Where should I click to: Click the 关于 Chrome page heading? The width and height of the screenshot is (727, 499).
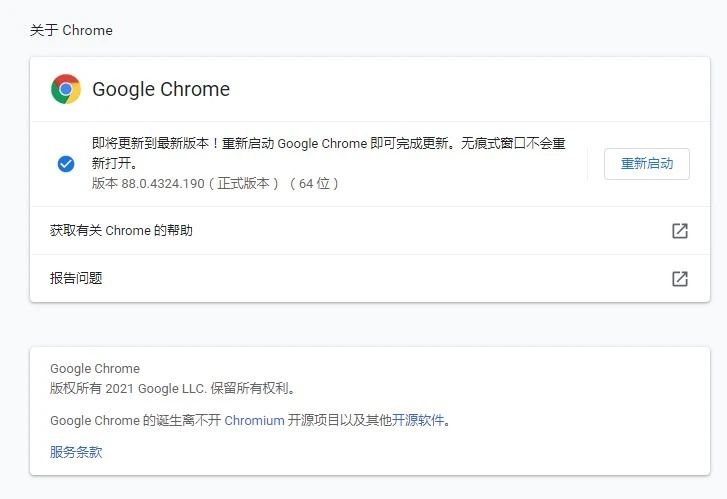(x=71, y=31)
